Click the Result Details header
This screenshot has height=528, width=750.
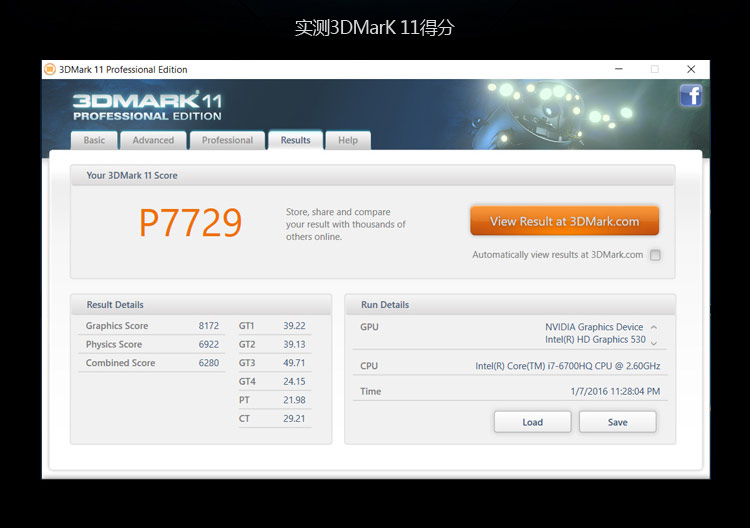pyautogui.click(x=115, y=305)
